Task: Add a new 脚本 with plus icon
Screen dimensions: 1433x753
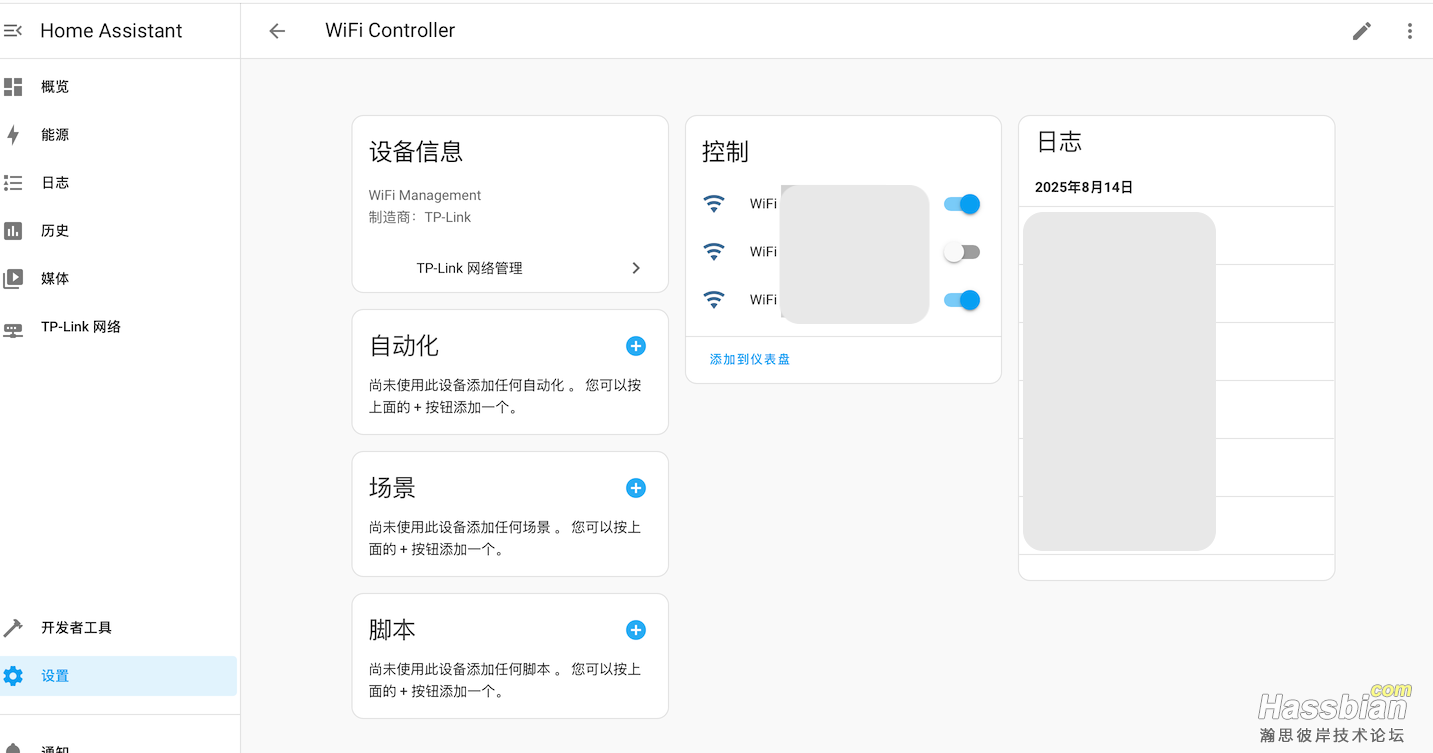Action: [x=636, y=630]
